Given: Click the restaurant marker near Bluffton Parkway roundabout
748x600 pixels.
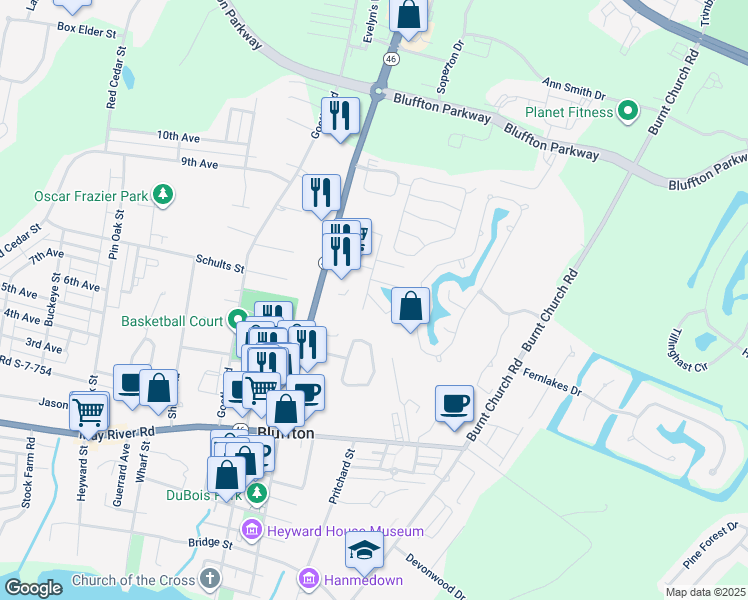Looking at the screenshot, I should tap(340, 119).
